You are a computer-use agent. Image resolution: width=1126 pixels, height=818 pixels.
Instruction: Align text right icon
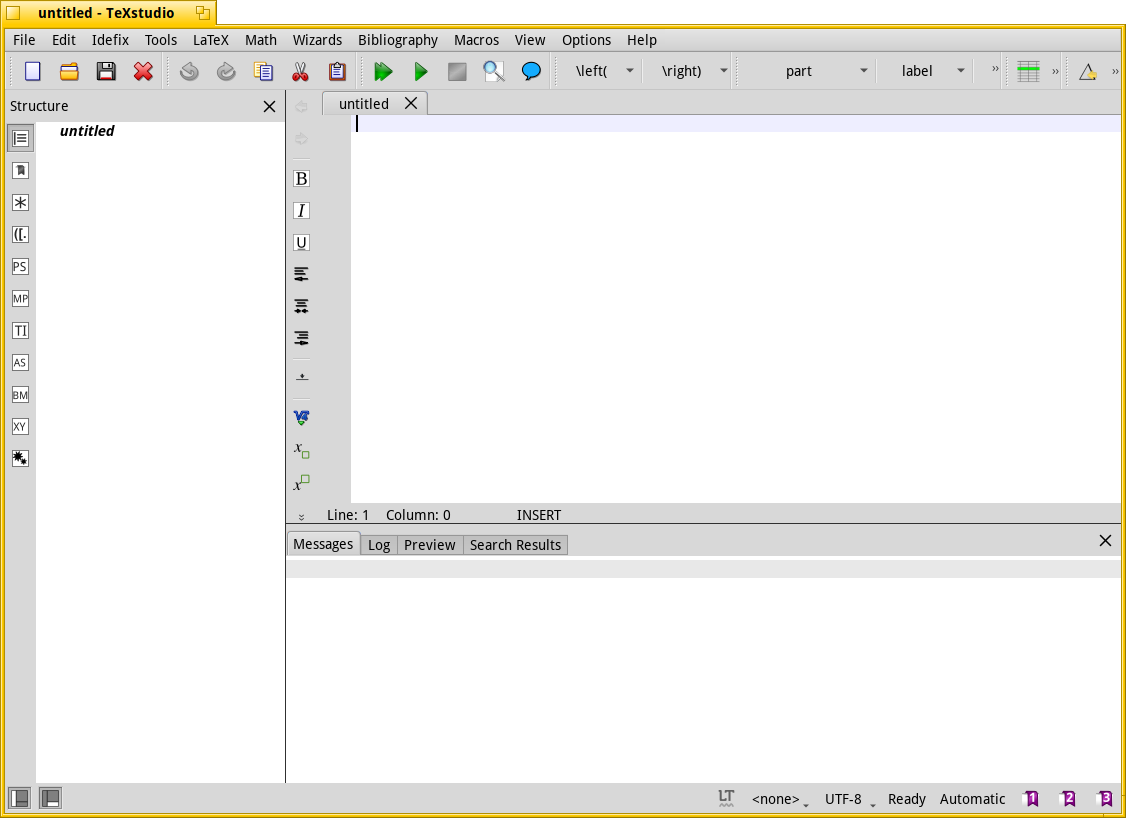click(302, 338)
